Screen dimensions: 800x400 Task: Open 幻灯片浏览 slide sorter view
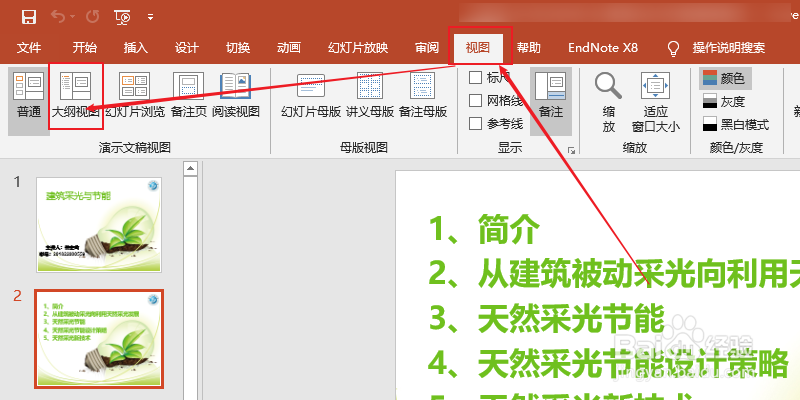(135, 97)
